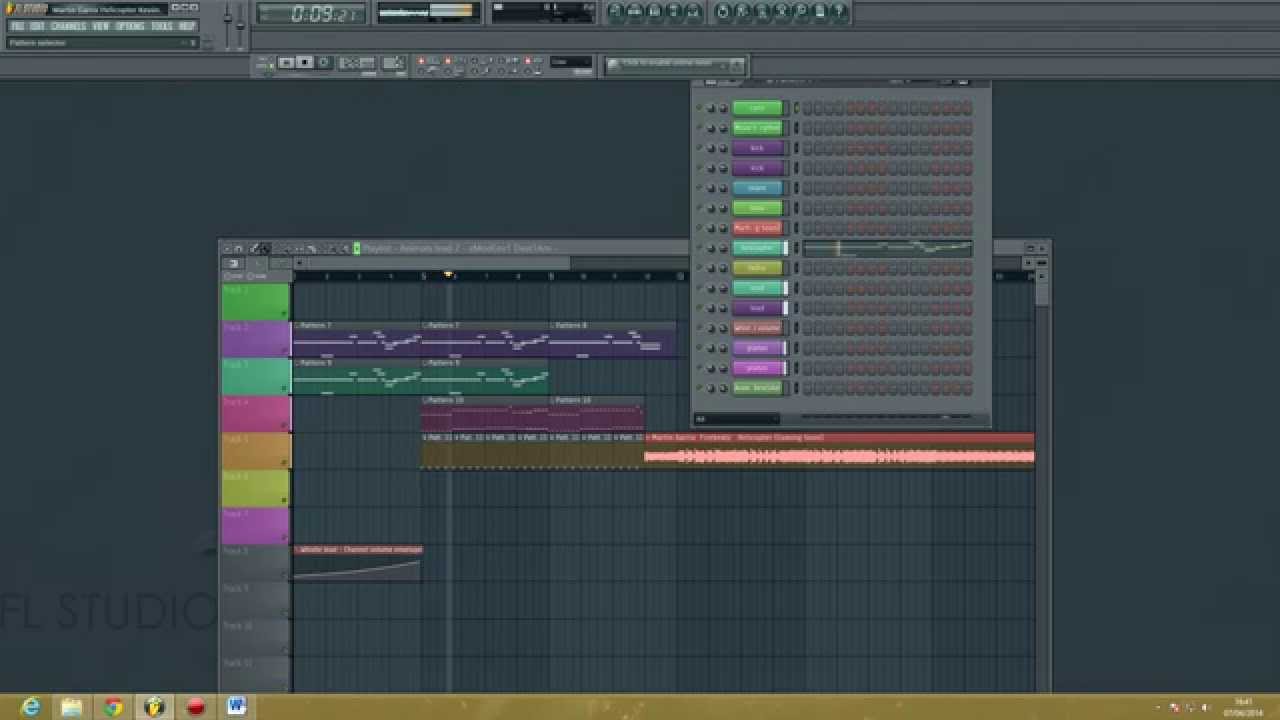Click the Play button in transport
1280x720 pixels.
(x=286, y=62)
